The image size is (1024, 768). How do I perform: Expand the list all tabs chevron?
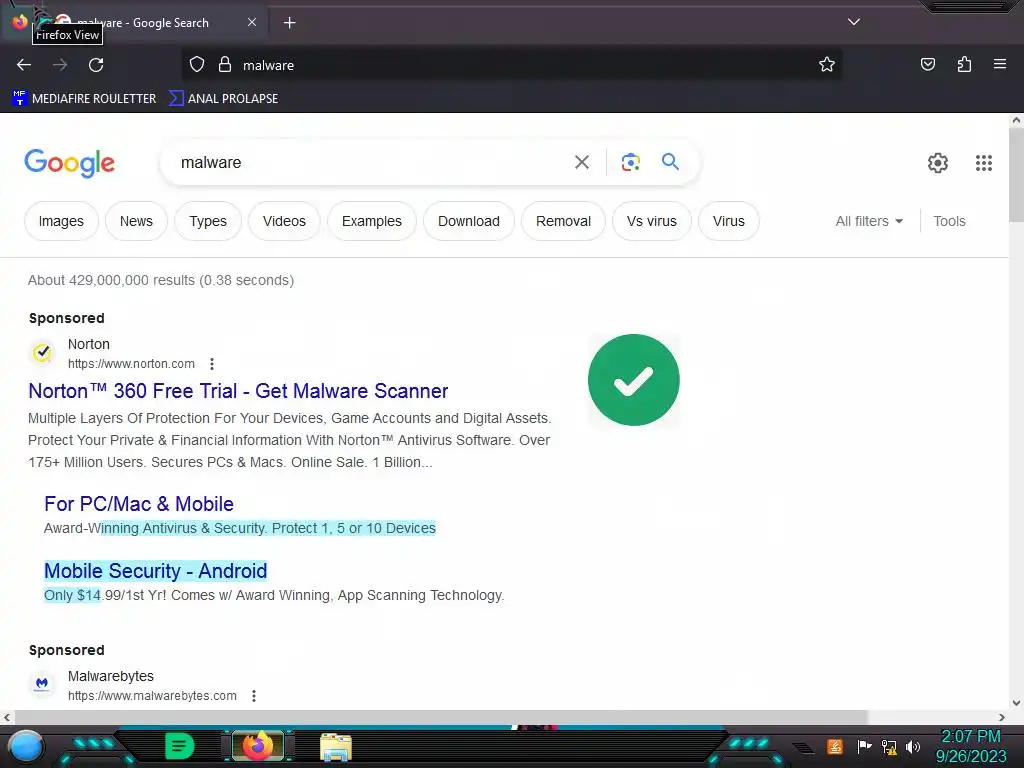point(854,22)
